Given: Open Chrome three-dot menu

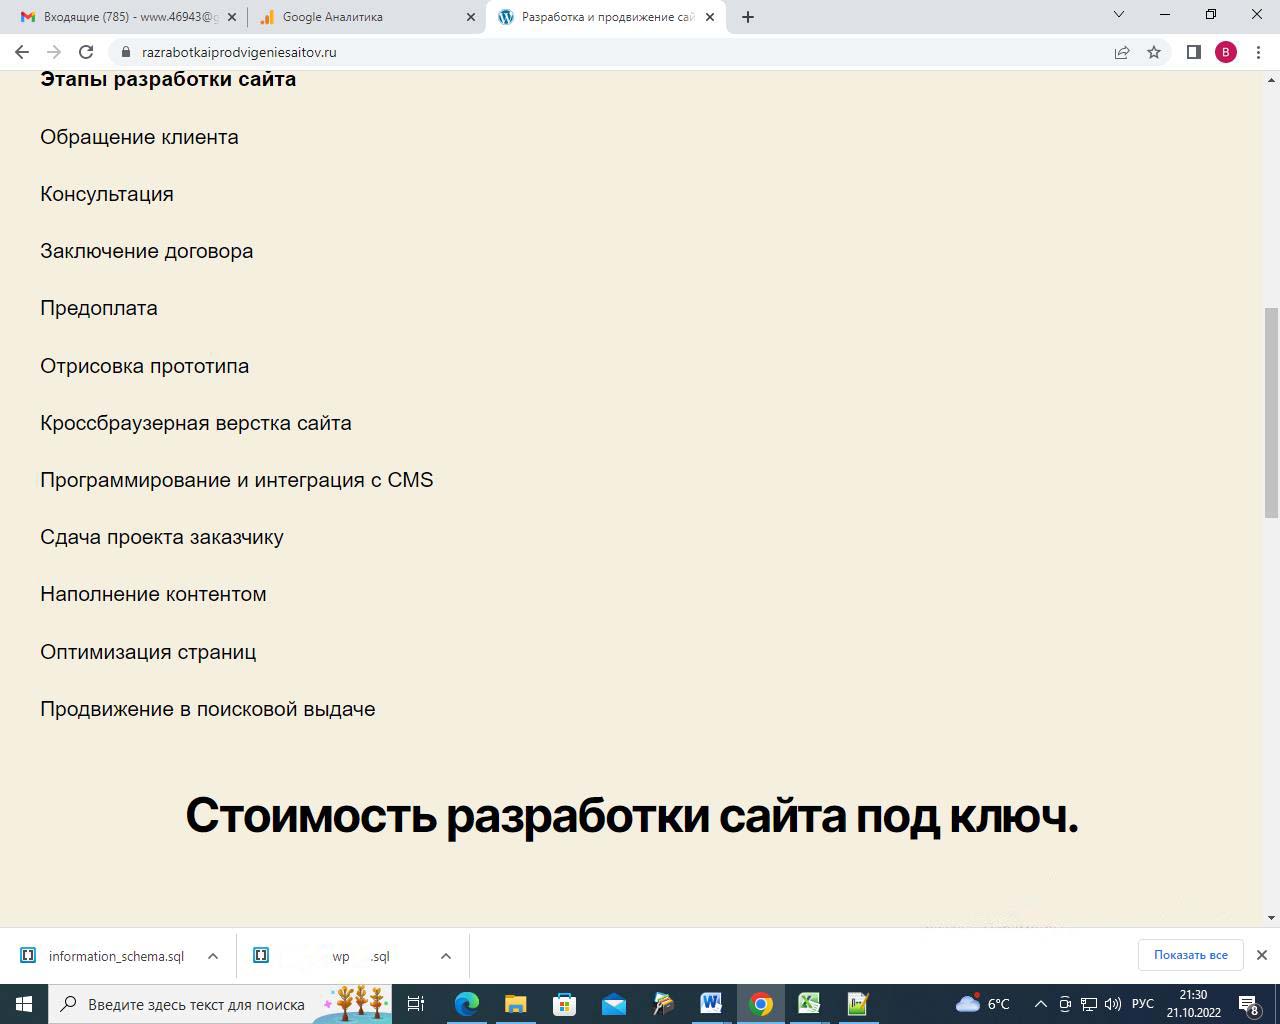Looking at the screenshot, I should [x=1258, y=52].
